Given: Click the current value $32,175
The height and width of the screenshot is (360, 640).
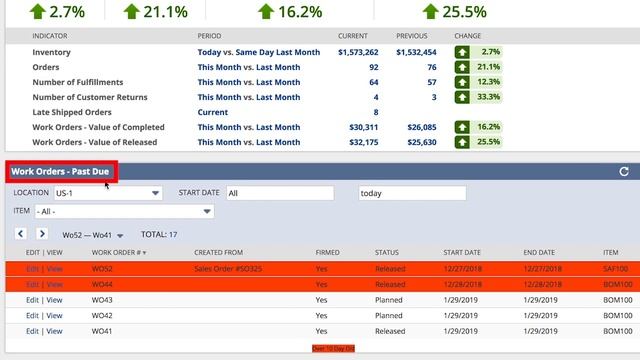Looking at the screenshot, I should click(x=364, y=142).
